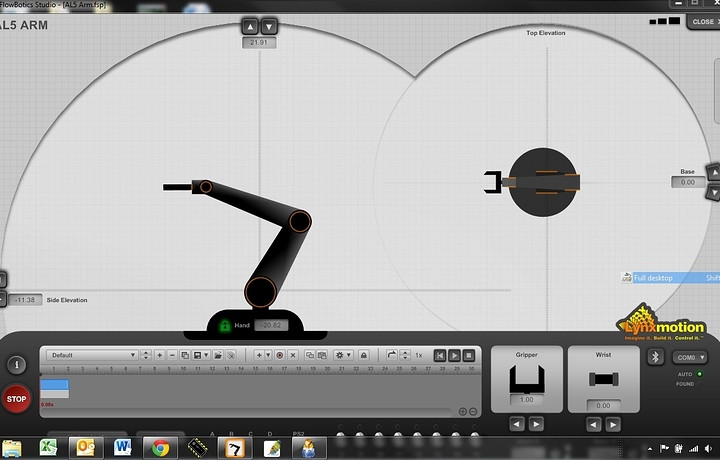Click the Hand -20.82 value field
The height and width of the screenshot is (460, 720).
271,325
